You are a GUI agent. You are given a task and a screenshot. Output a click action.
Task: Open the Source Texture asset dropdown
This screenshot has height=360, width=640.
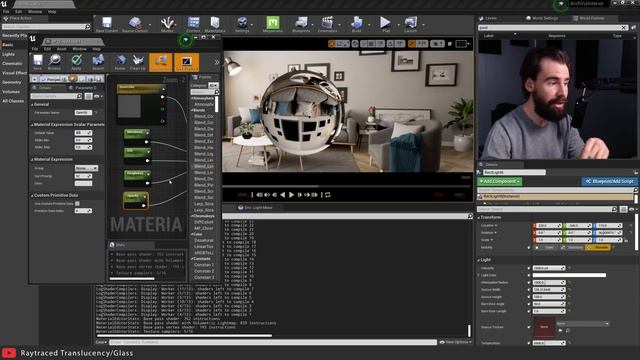tap(582, 324)
